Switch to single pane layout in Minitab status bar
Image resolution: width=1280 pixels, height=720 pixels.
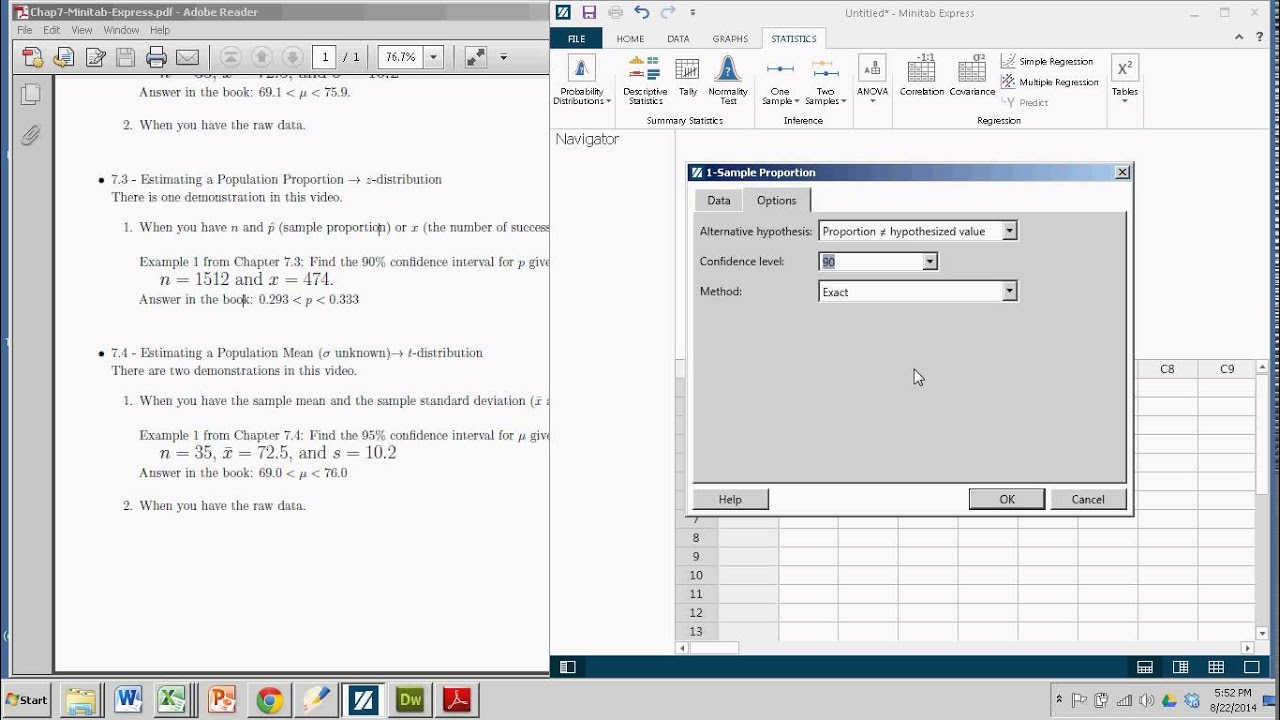[x=1251, y=667]
